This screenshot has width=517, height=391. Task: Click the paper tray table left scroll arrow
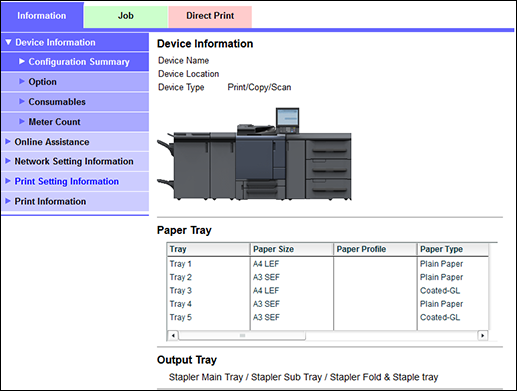point(173,335)
